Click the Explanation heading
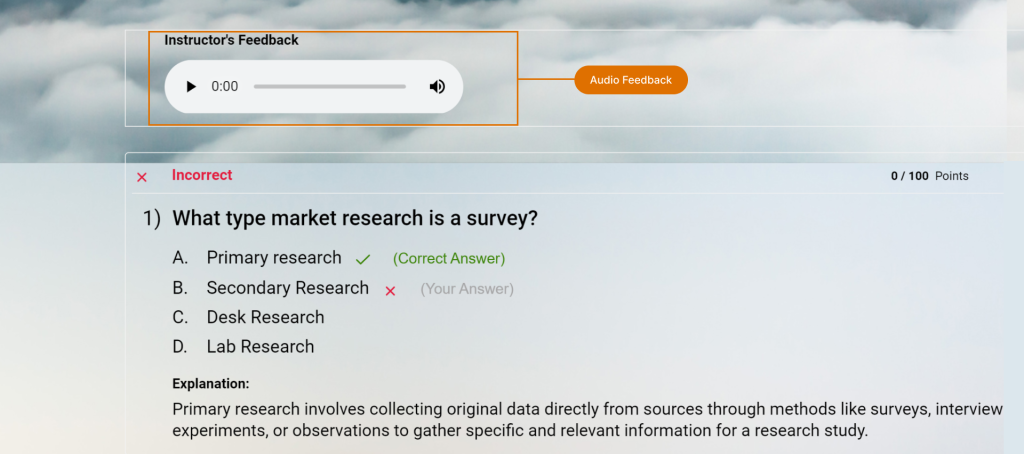The height and width of the screenshot is (454, 1024). [x=210, y=383]
